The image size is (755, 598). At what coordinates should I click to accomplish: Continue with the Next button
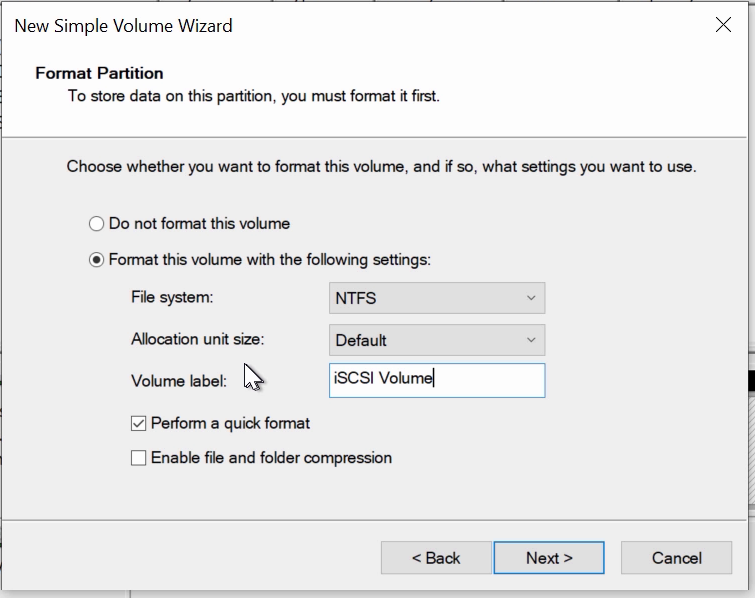(549, 558)
